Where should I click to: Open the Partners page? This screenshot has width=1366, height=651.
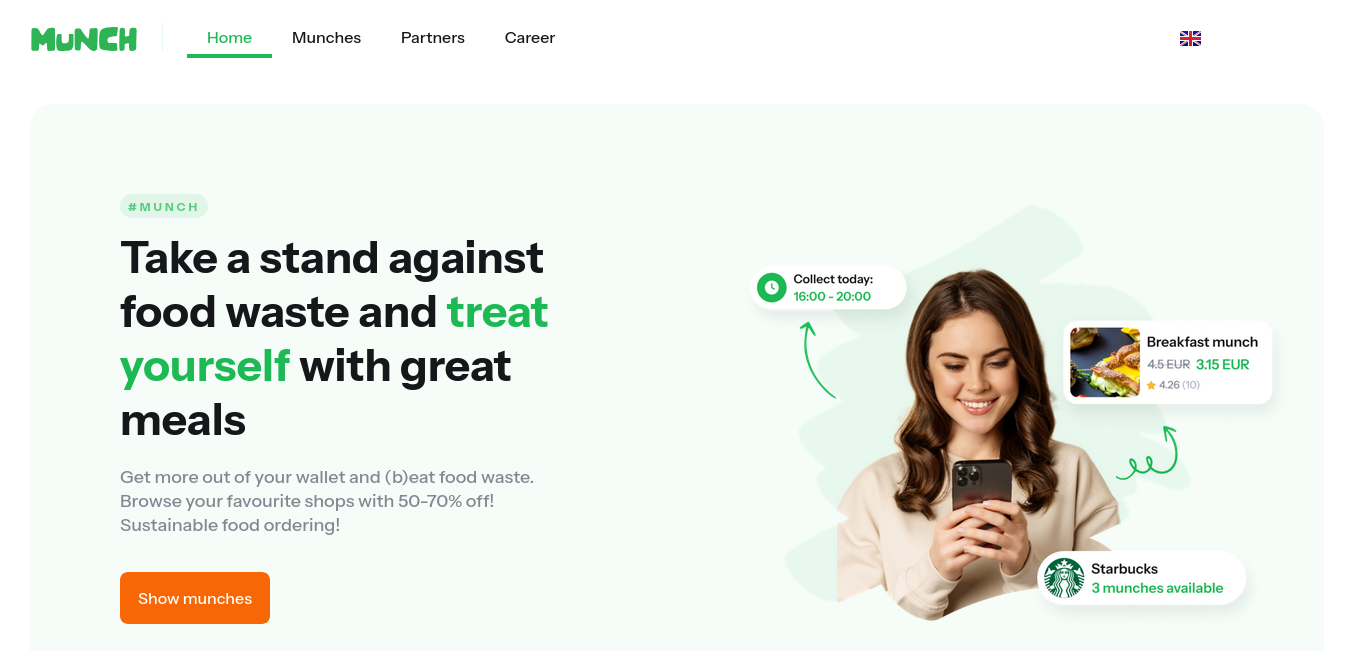pos(433,38)
